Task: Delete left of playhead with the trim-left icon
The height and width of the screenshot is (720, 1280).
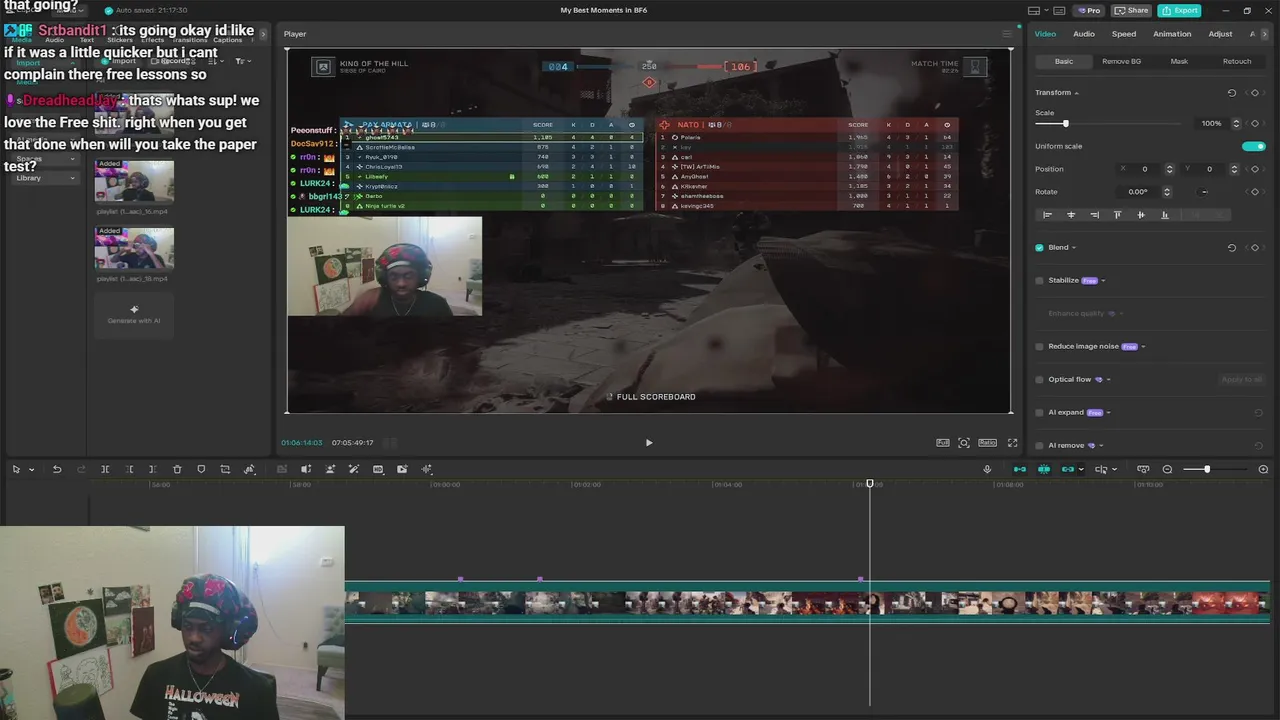Action: (129, 469)
